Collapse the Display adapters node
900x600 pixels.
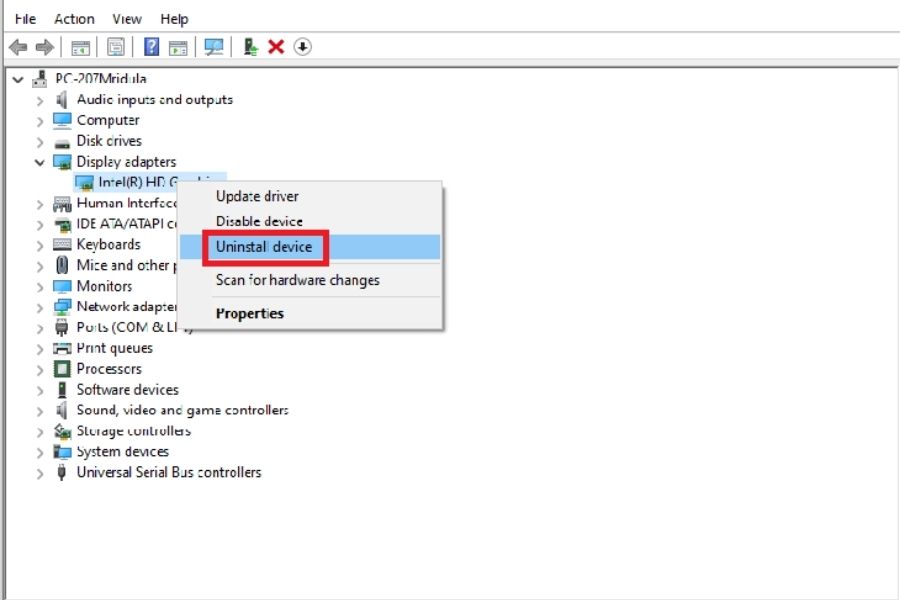point(40,162)
